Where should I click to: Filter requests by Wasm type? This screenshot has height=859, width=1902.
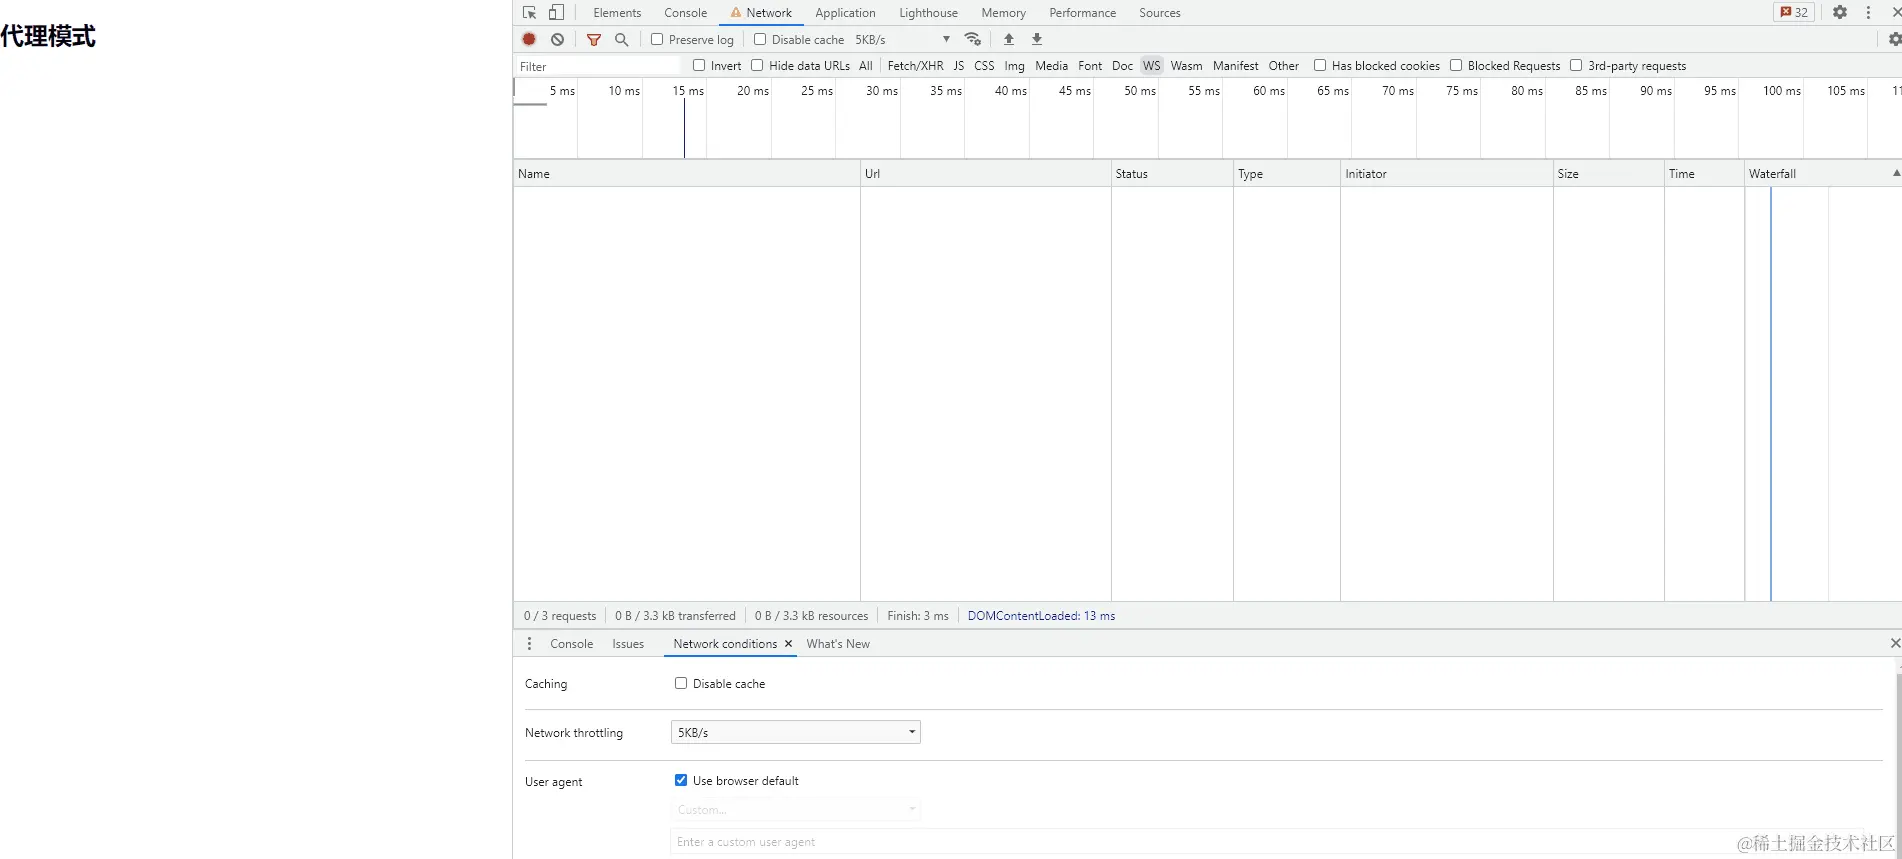click(x=1186, y=66)
